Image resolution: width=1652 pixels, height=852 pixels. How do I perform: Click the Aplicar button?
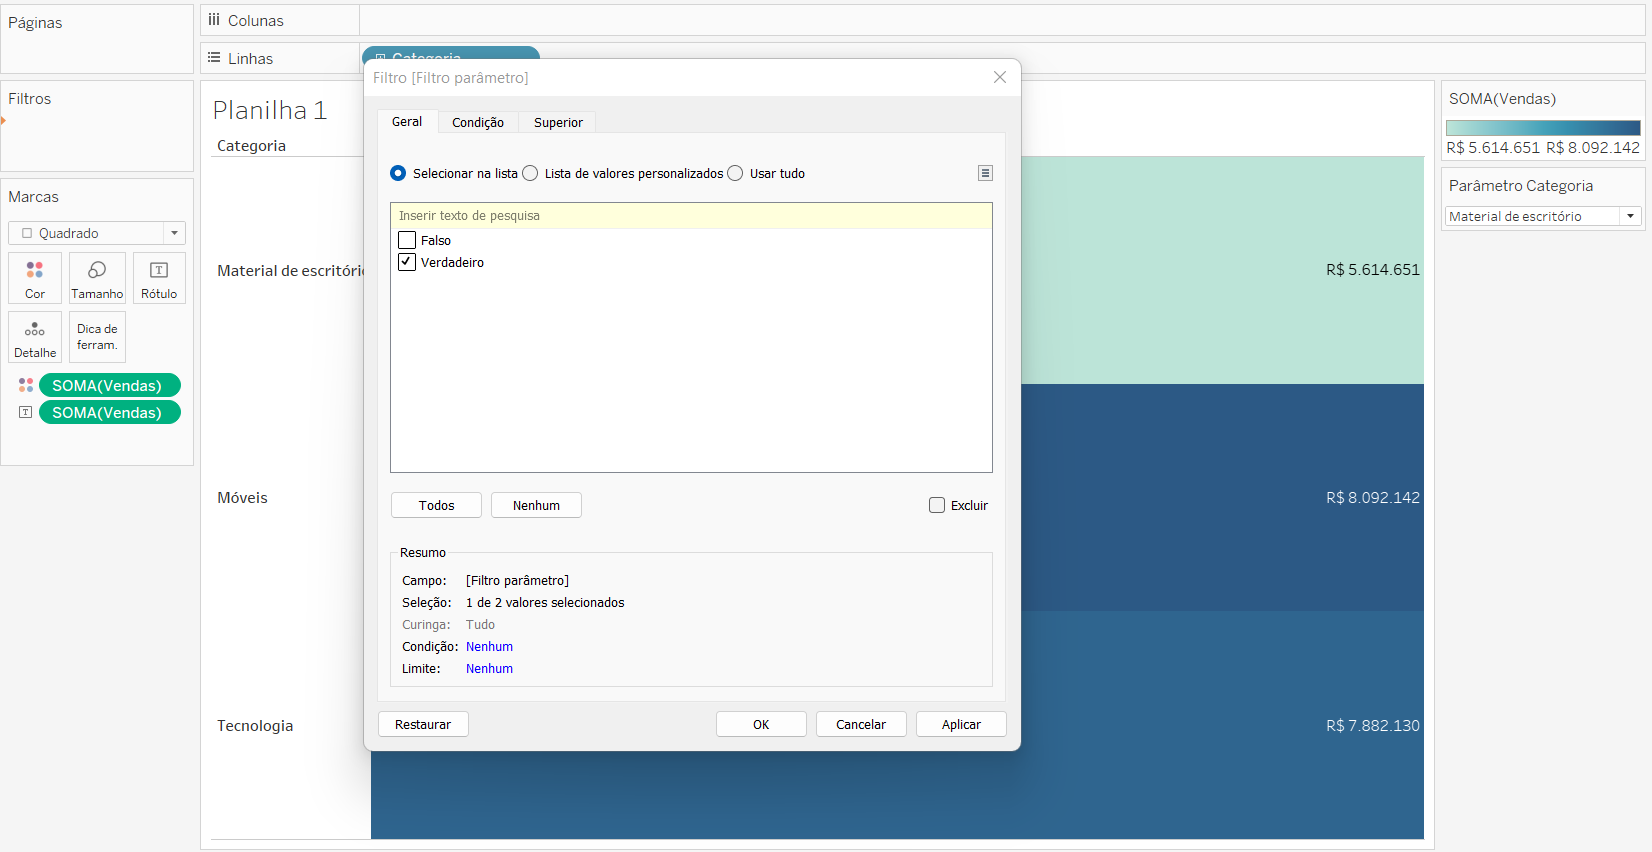tap(961, 724)
